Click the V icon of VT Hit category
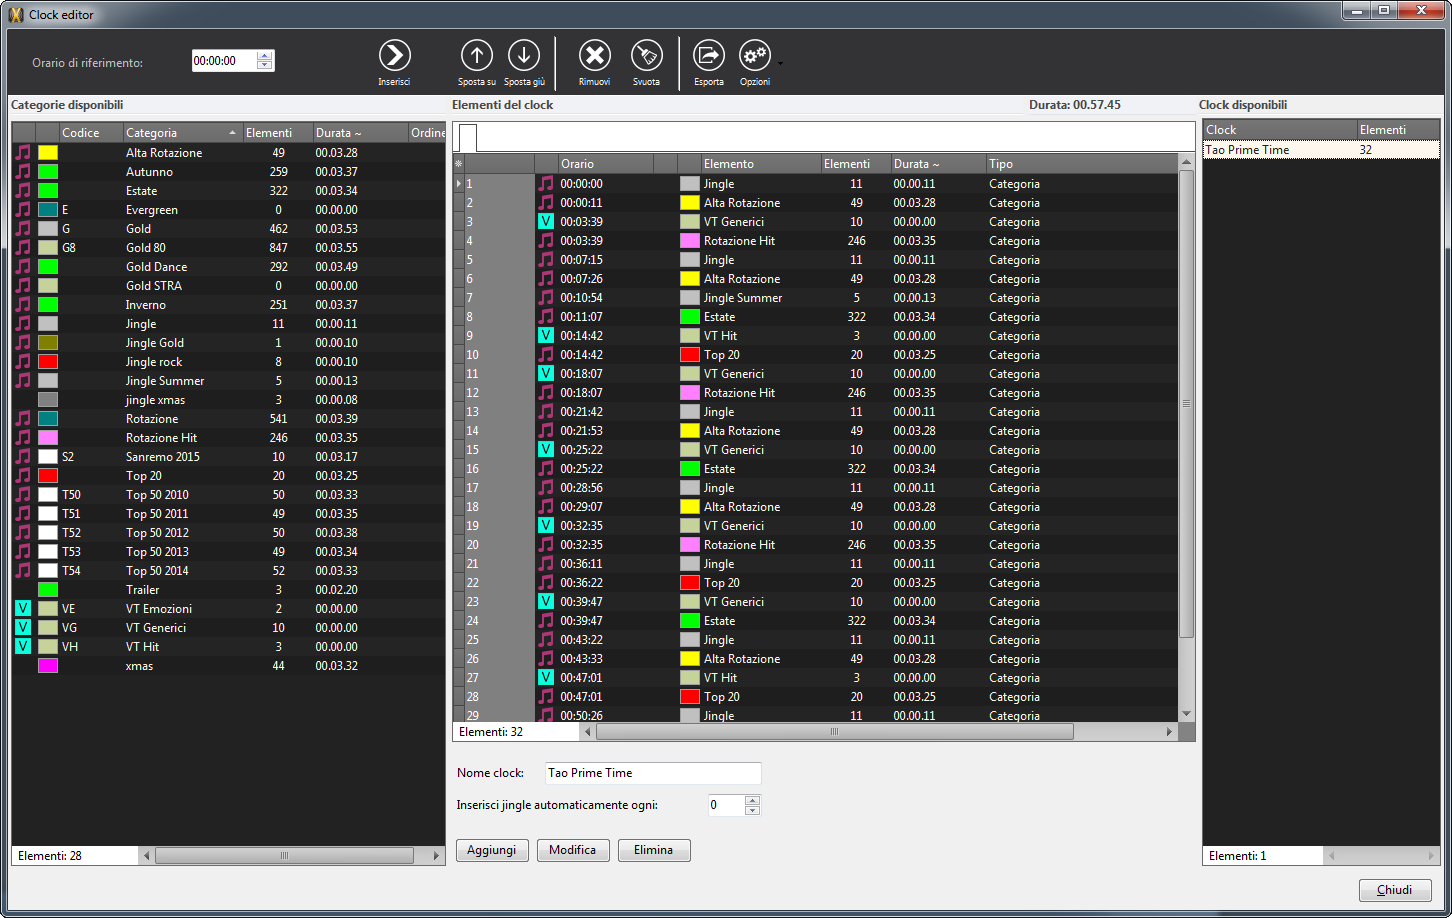This screenshot has width=1452, height=918. 23,647
